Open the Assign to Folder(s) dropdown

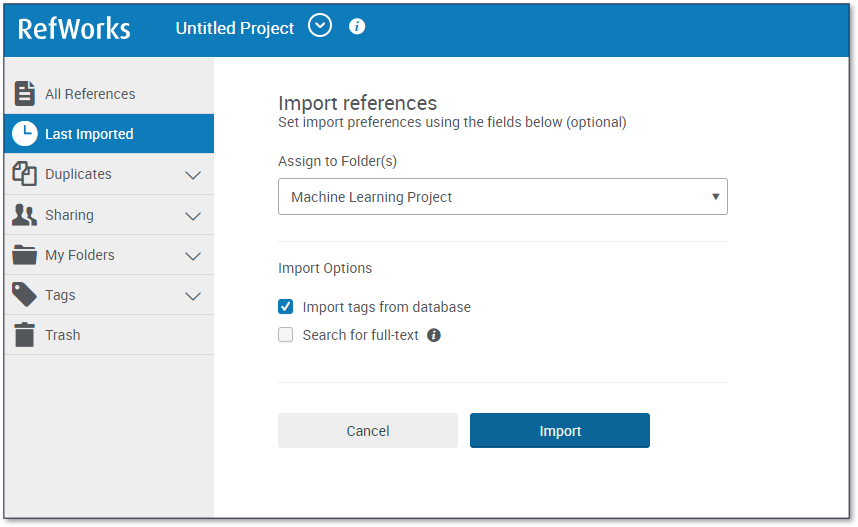502,197
